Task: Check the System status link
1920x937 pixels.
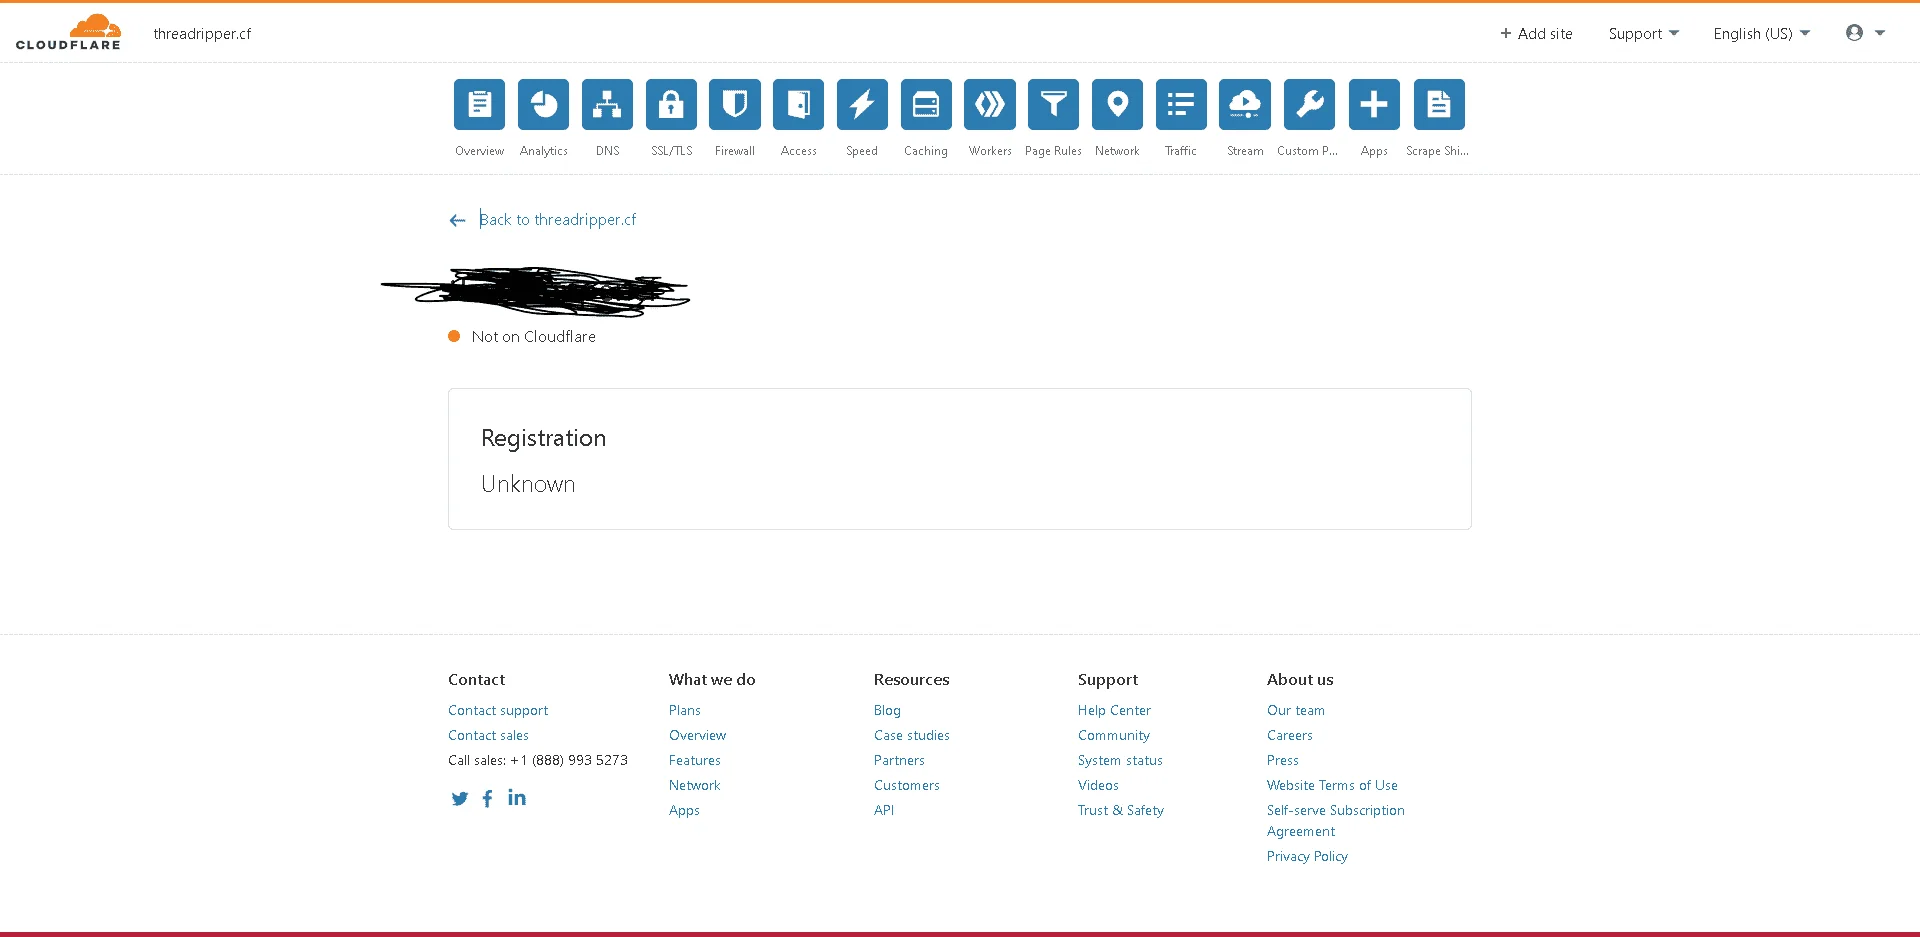Action: tap(1120, 760)
